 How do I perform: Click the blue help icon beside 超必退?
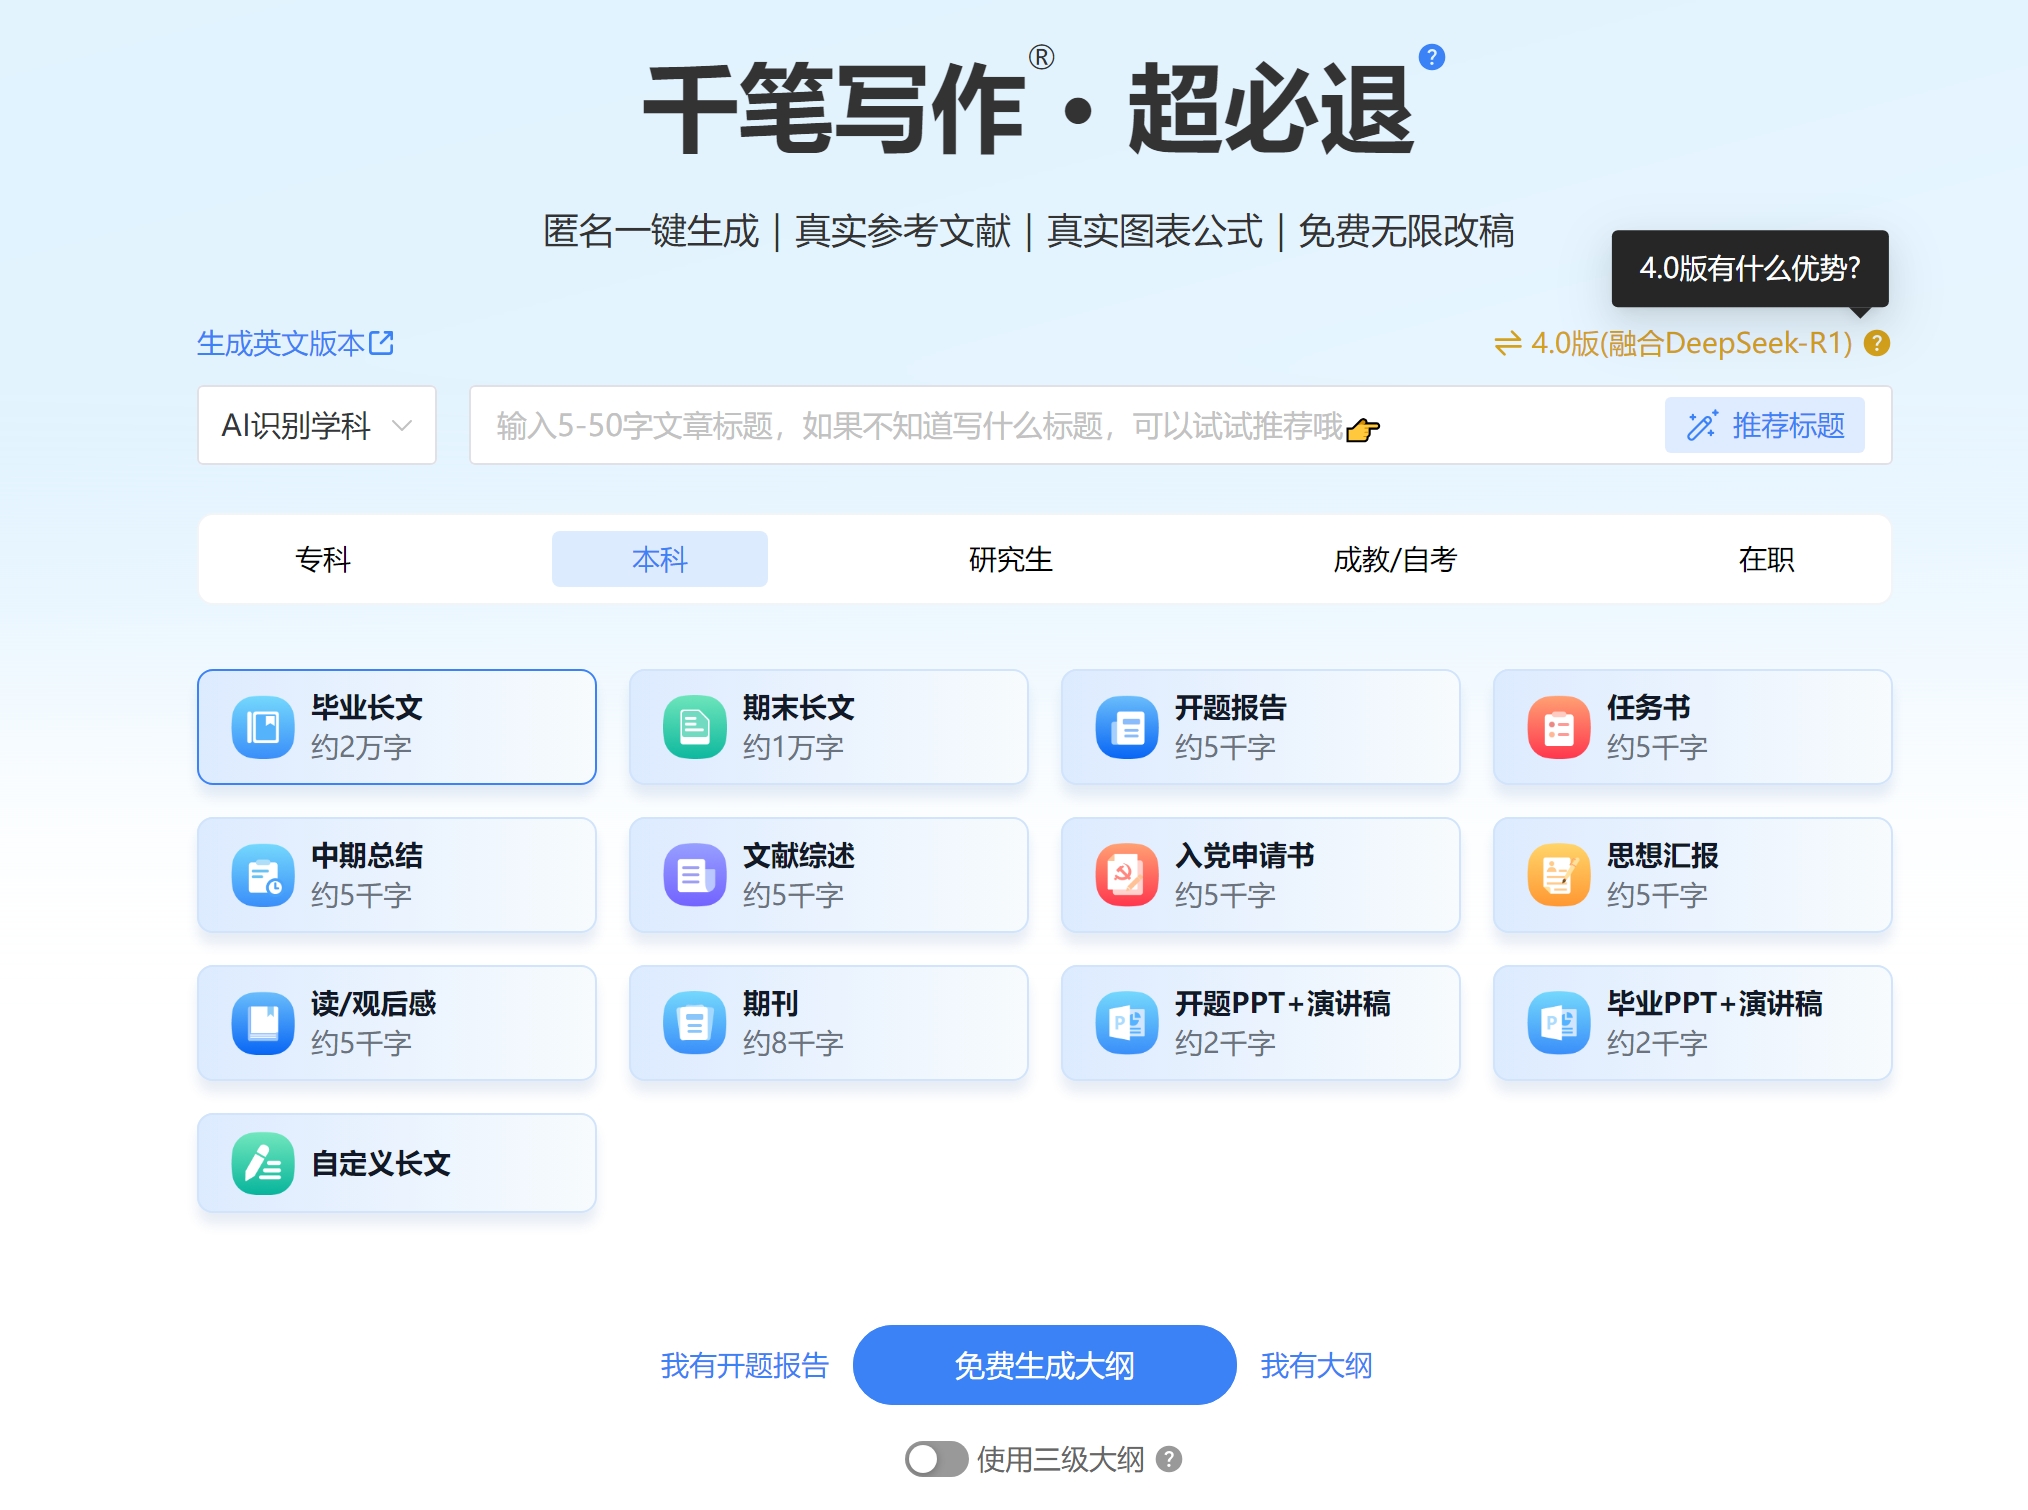[1431, 57]
